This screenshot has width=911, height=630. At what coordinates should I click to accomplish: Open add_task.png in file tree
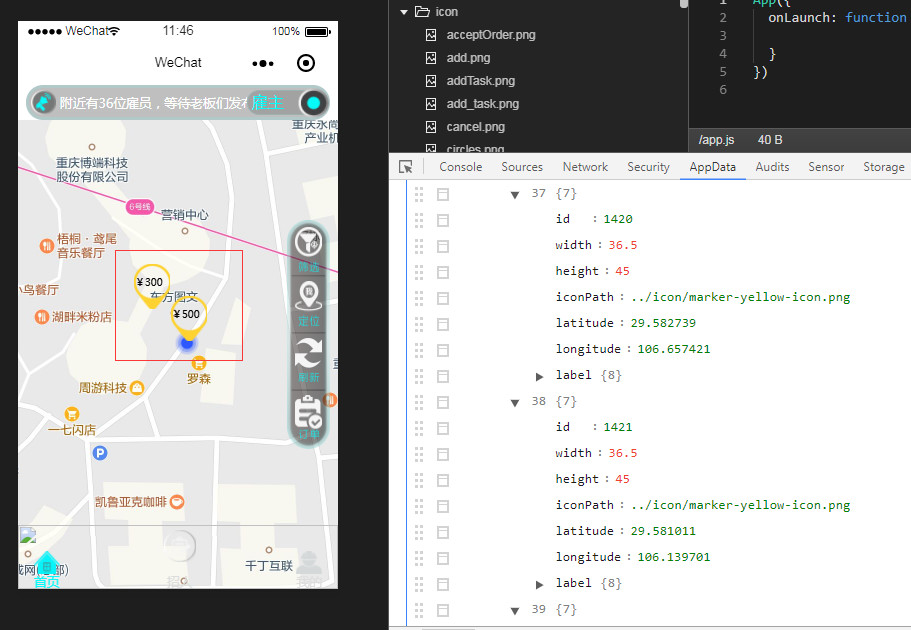click(483, 104)
